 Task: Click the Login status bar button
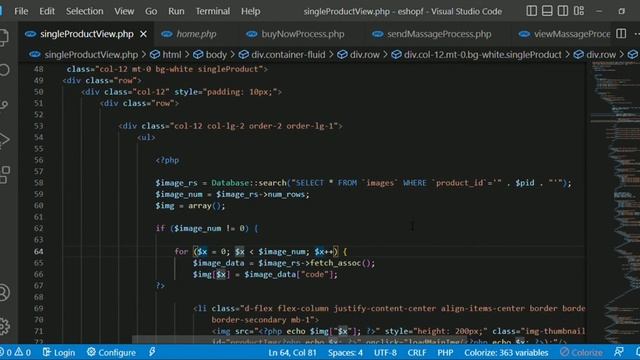(x=59, y=352)
